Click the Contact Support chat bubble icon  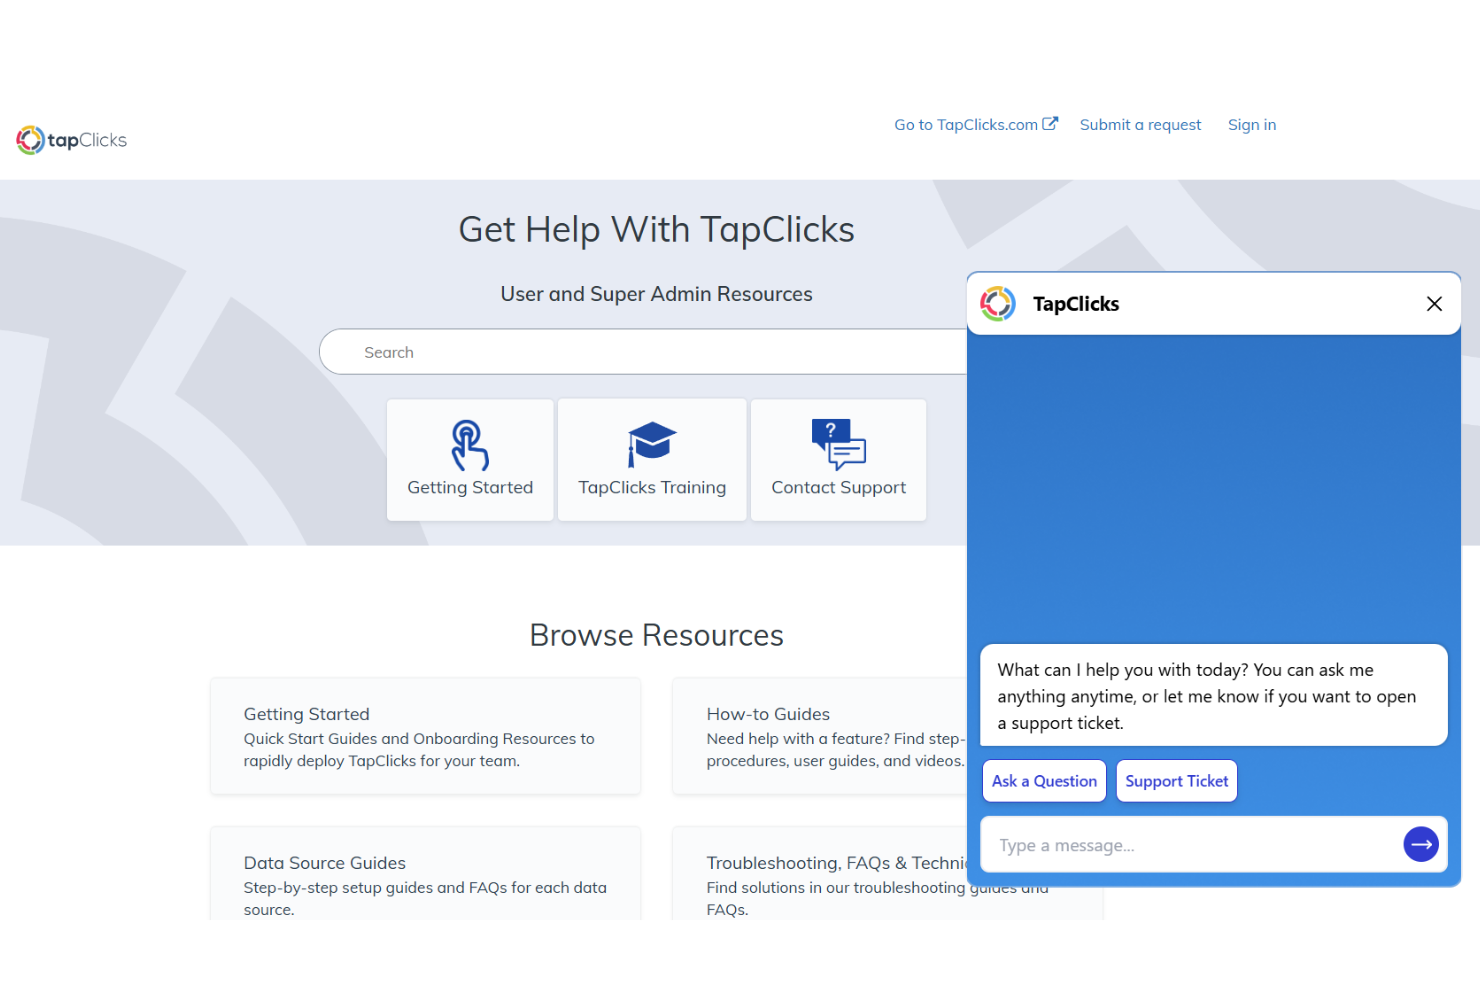point(838,444)
